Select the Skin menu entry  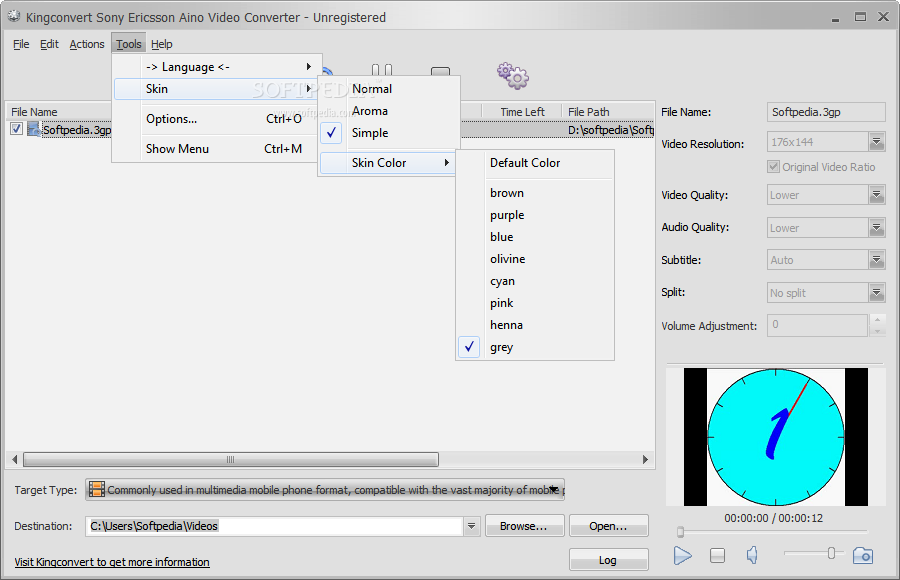pyautogui.click(x=217, y=88)
